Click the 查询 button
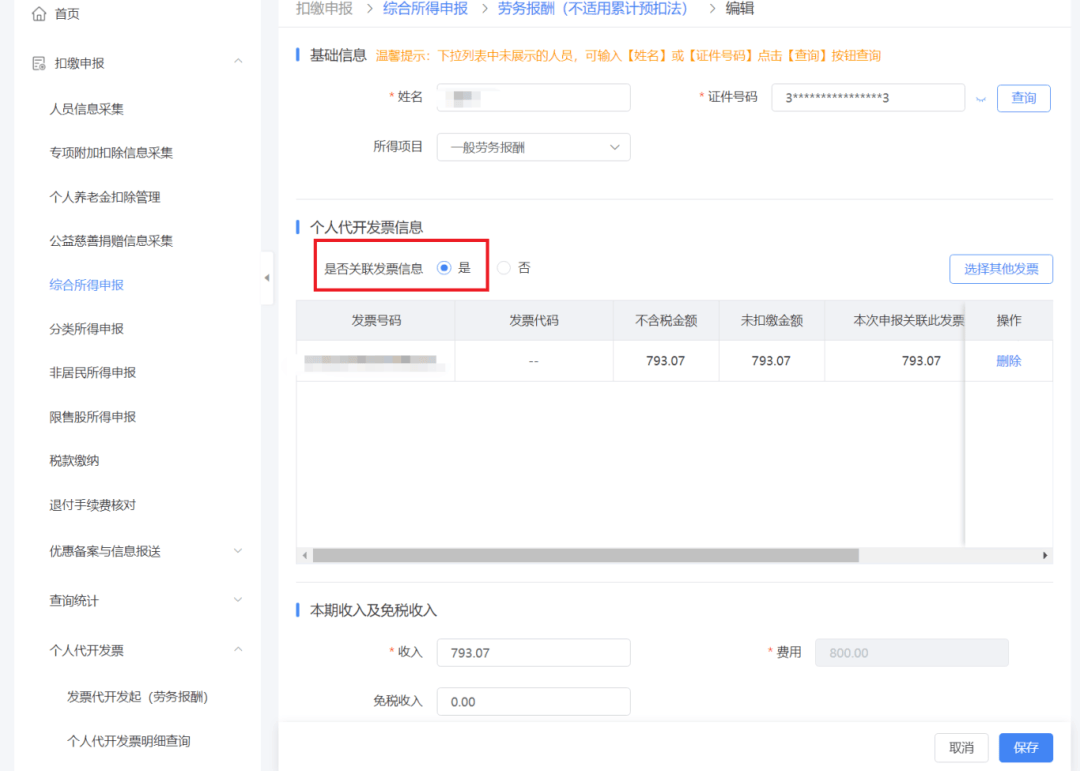This screenshot has width=1080, height=771. click(x=1023, y=98)
